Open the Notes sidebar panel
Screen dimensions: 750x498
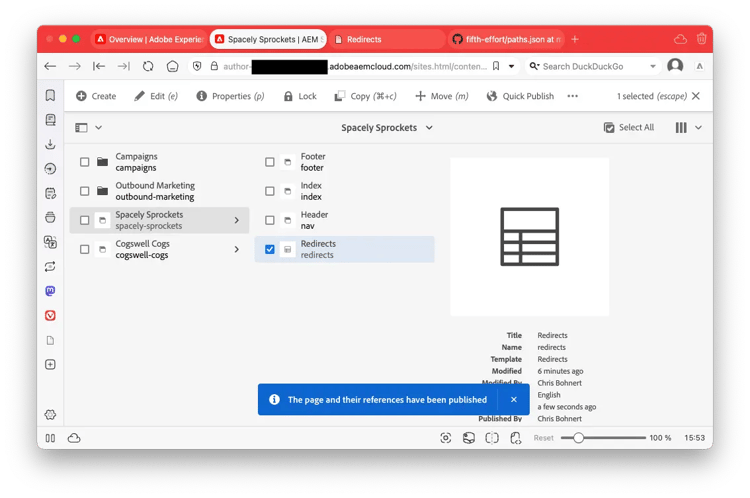coord(50,193)
